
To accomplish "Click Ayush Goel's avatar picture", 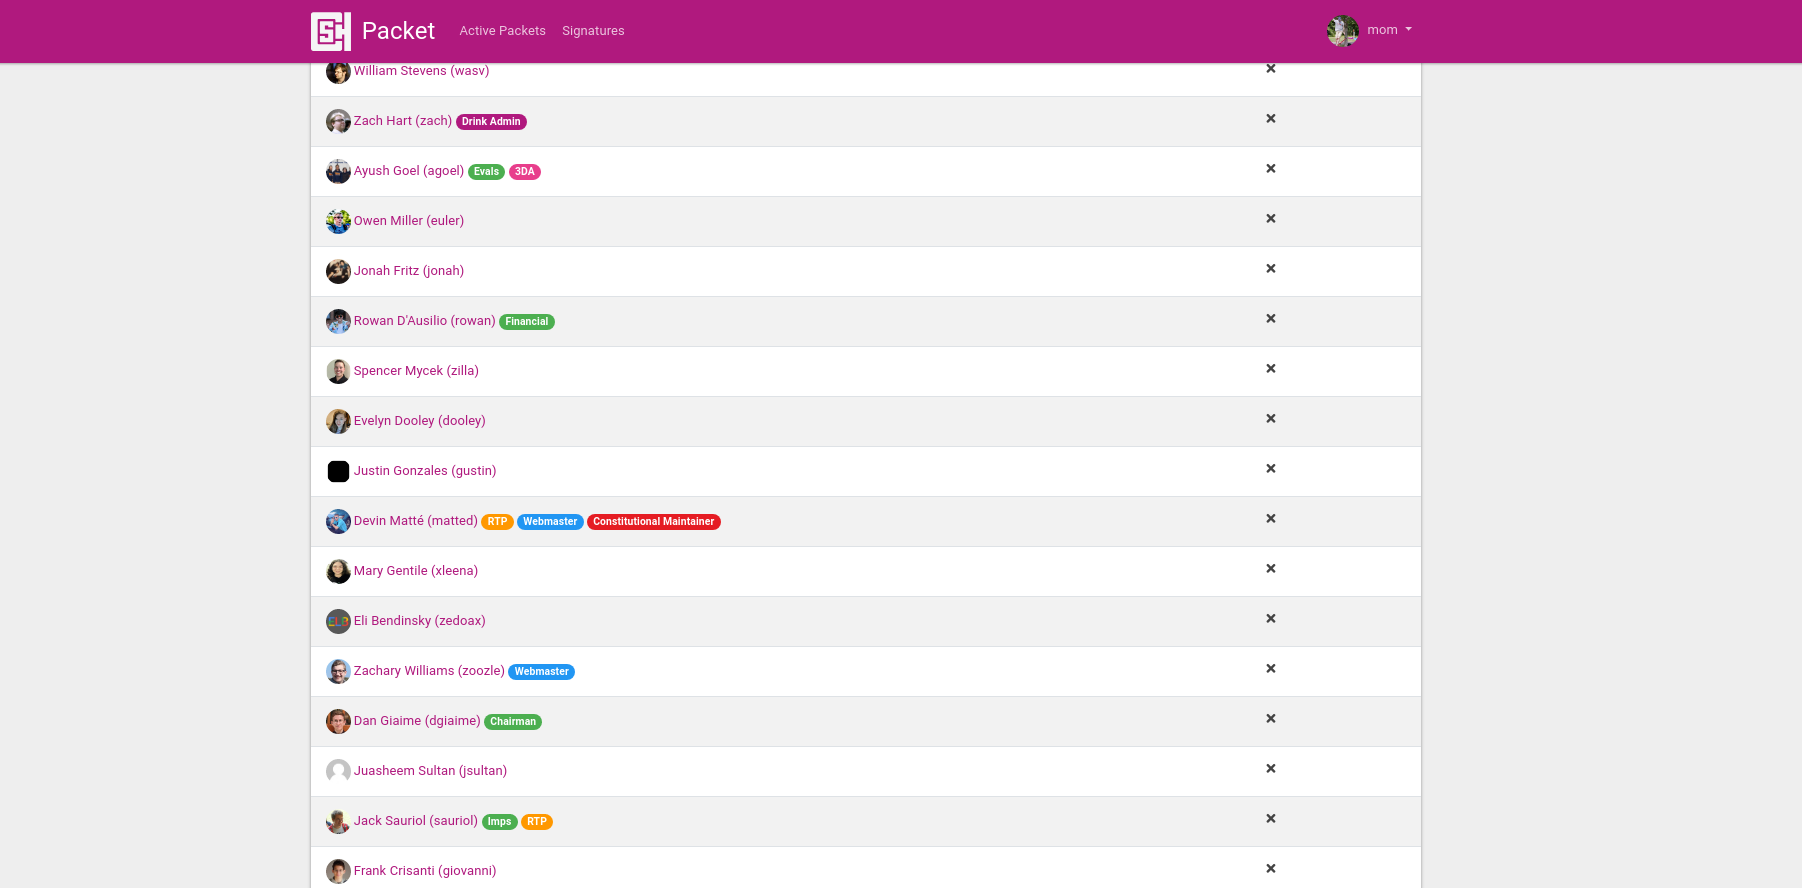I will point(338,171).
